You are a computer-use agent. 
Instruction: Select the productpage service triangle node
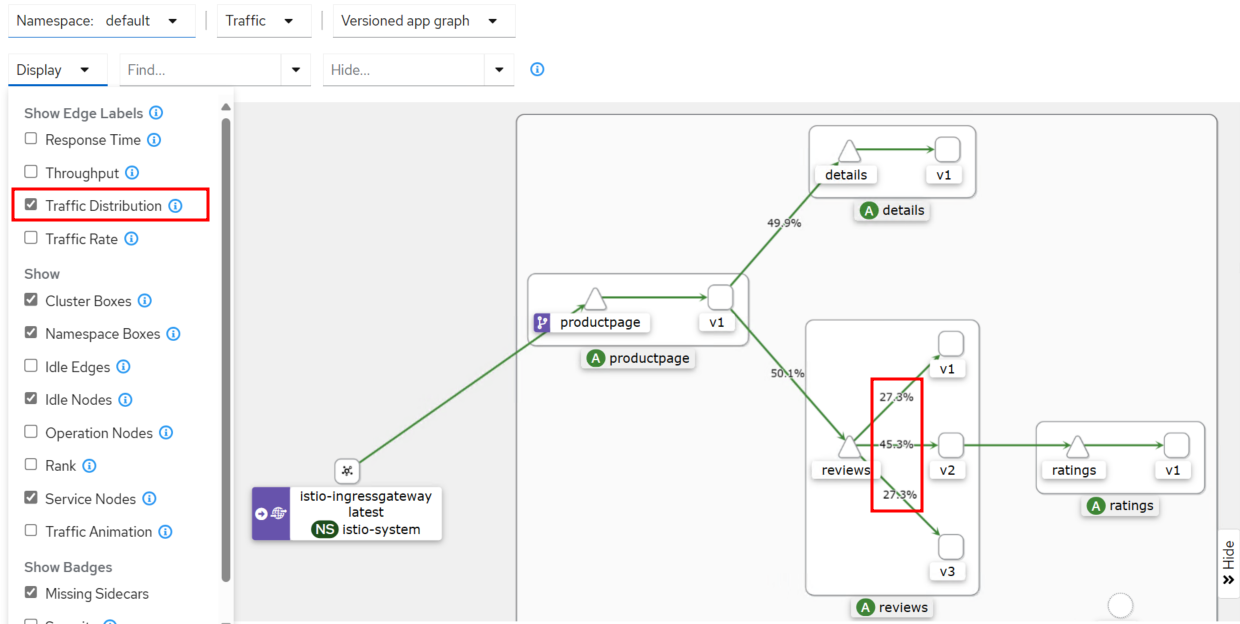pyautogui.click(x=595, y=299)
